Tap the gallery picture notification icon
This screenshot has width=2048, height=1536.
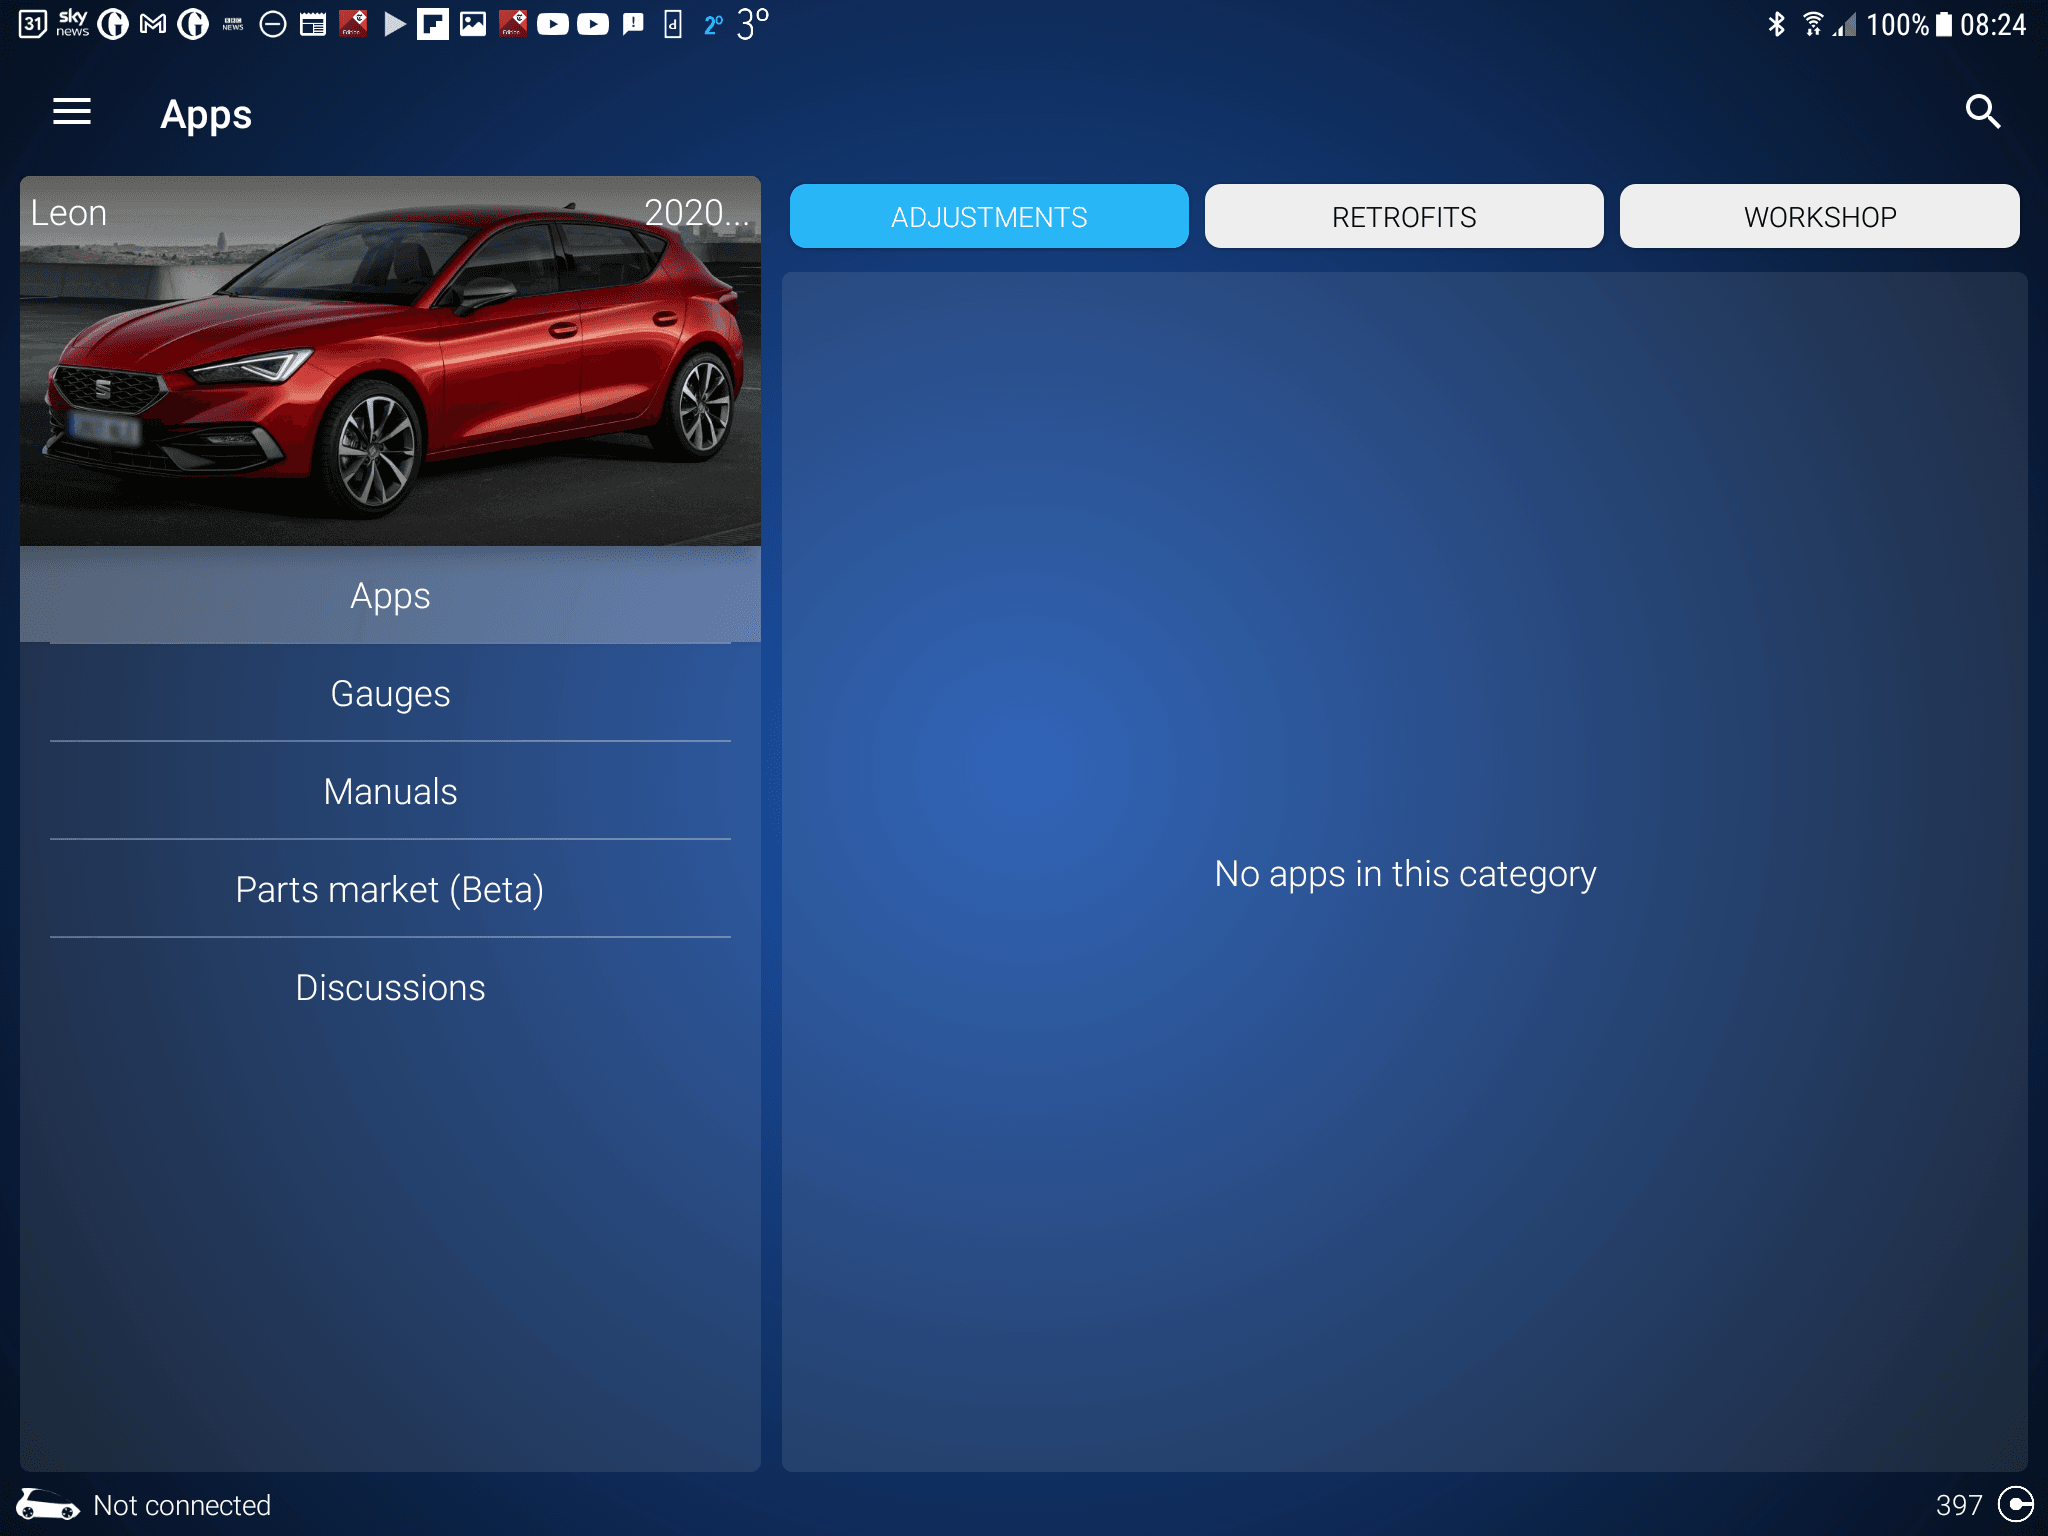click(x=473, y=24)
